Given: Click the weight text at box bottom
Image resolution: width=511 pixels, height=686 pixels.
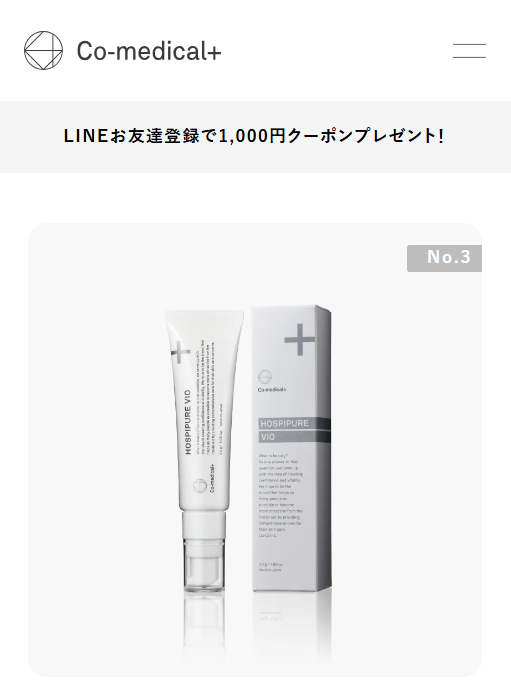Looking at the screenshot, I should 270,567.
